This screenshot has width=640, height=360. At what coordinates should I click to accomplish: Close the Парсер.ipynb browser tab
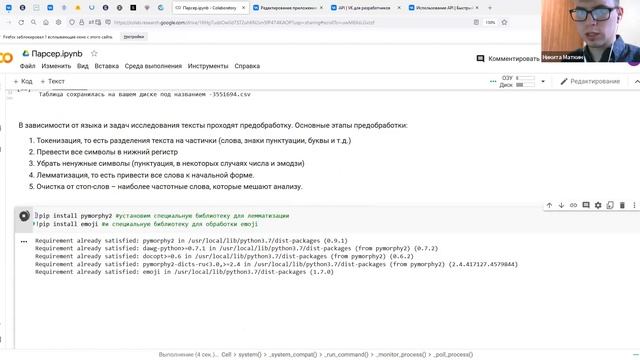tap(244, 8)
